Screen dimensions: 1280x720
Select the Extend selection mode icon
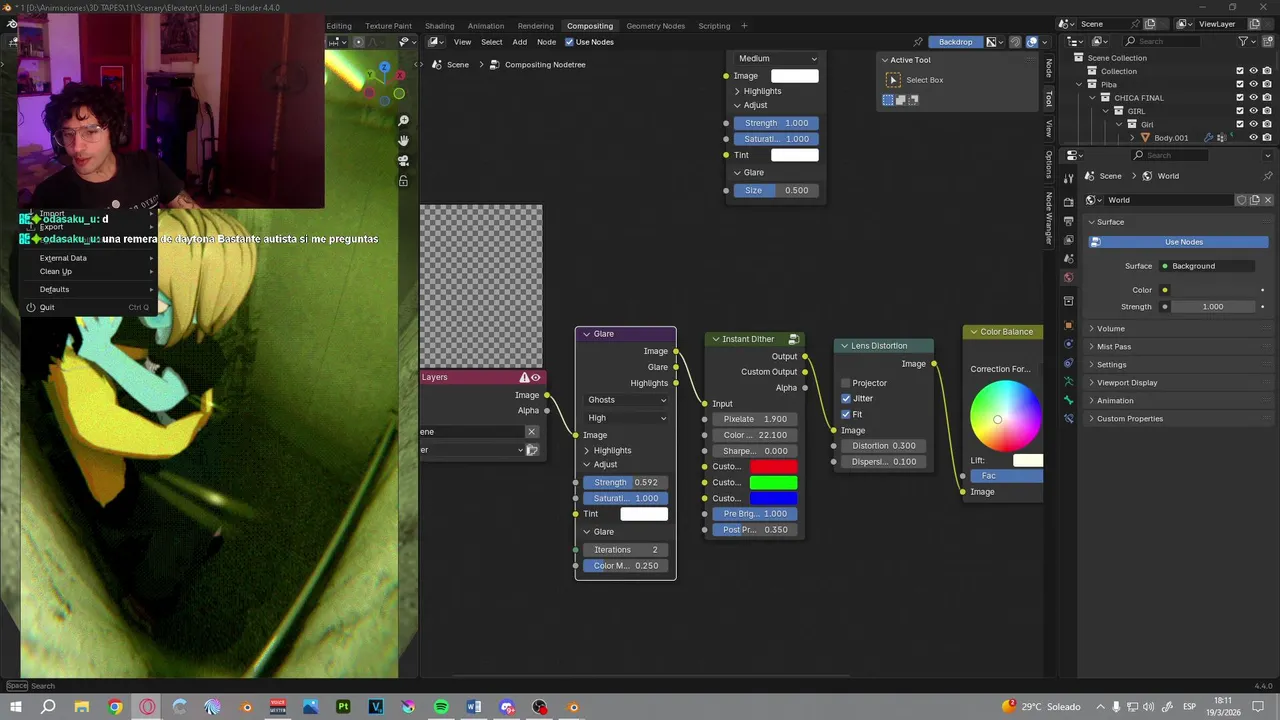point(900,100)
